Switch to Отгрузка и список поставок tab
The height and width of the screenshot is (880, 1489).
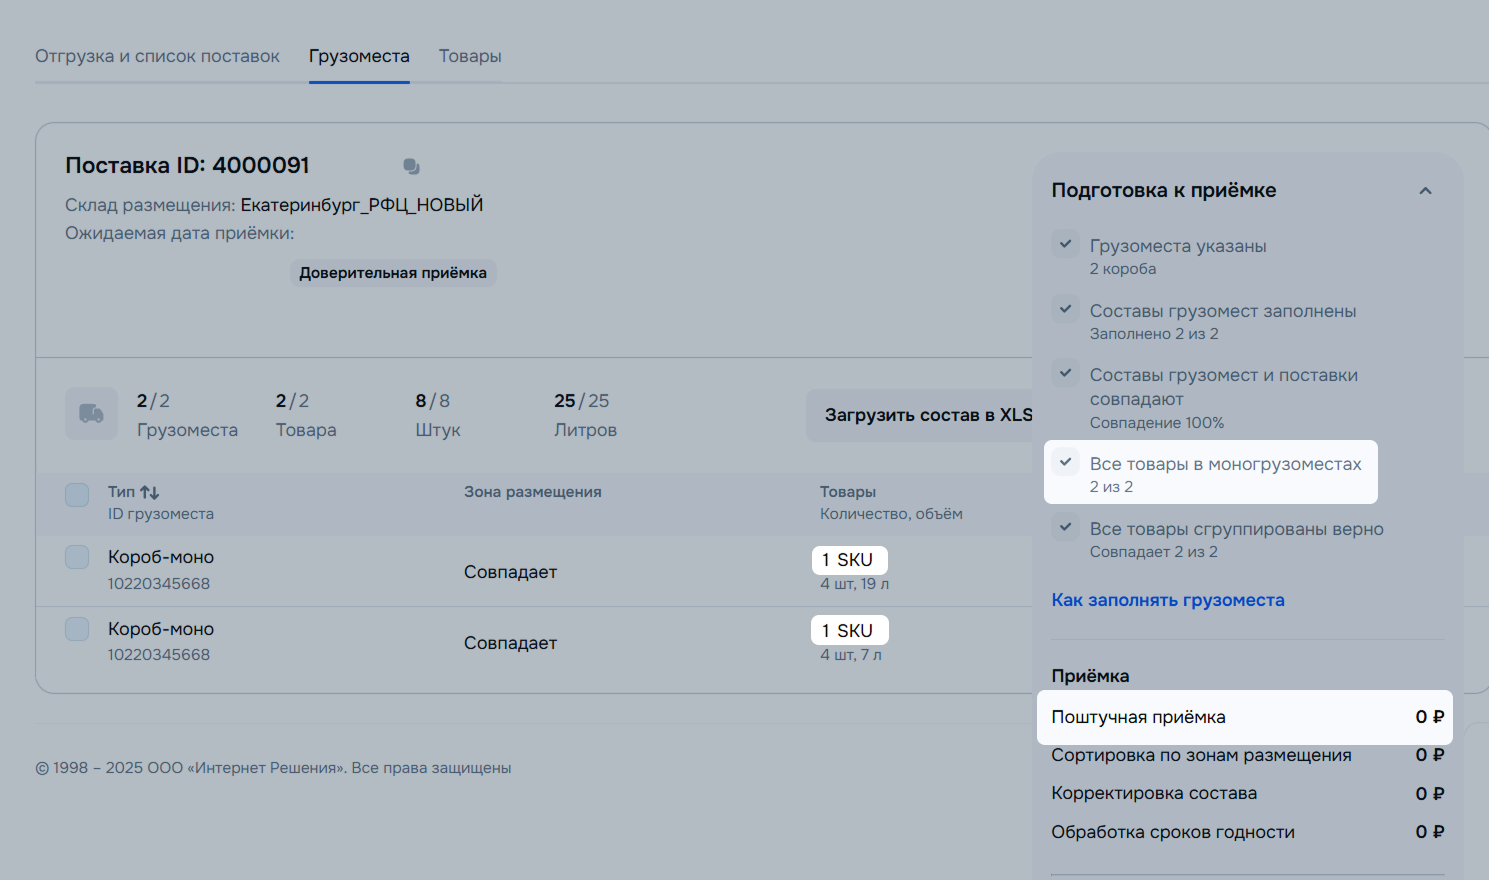click(157, 56)
